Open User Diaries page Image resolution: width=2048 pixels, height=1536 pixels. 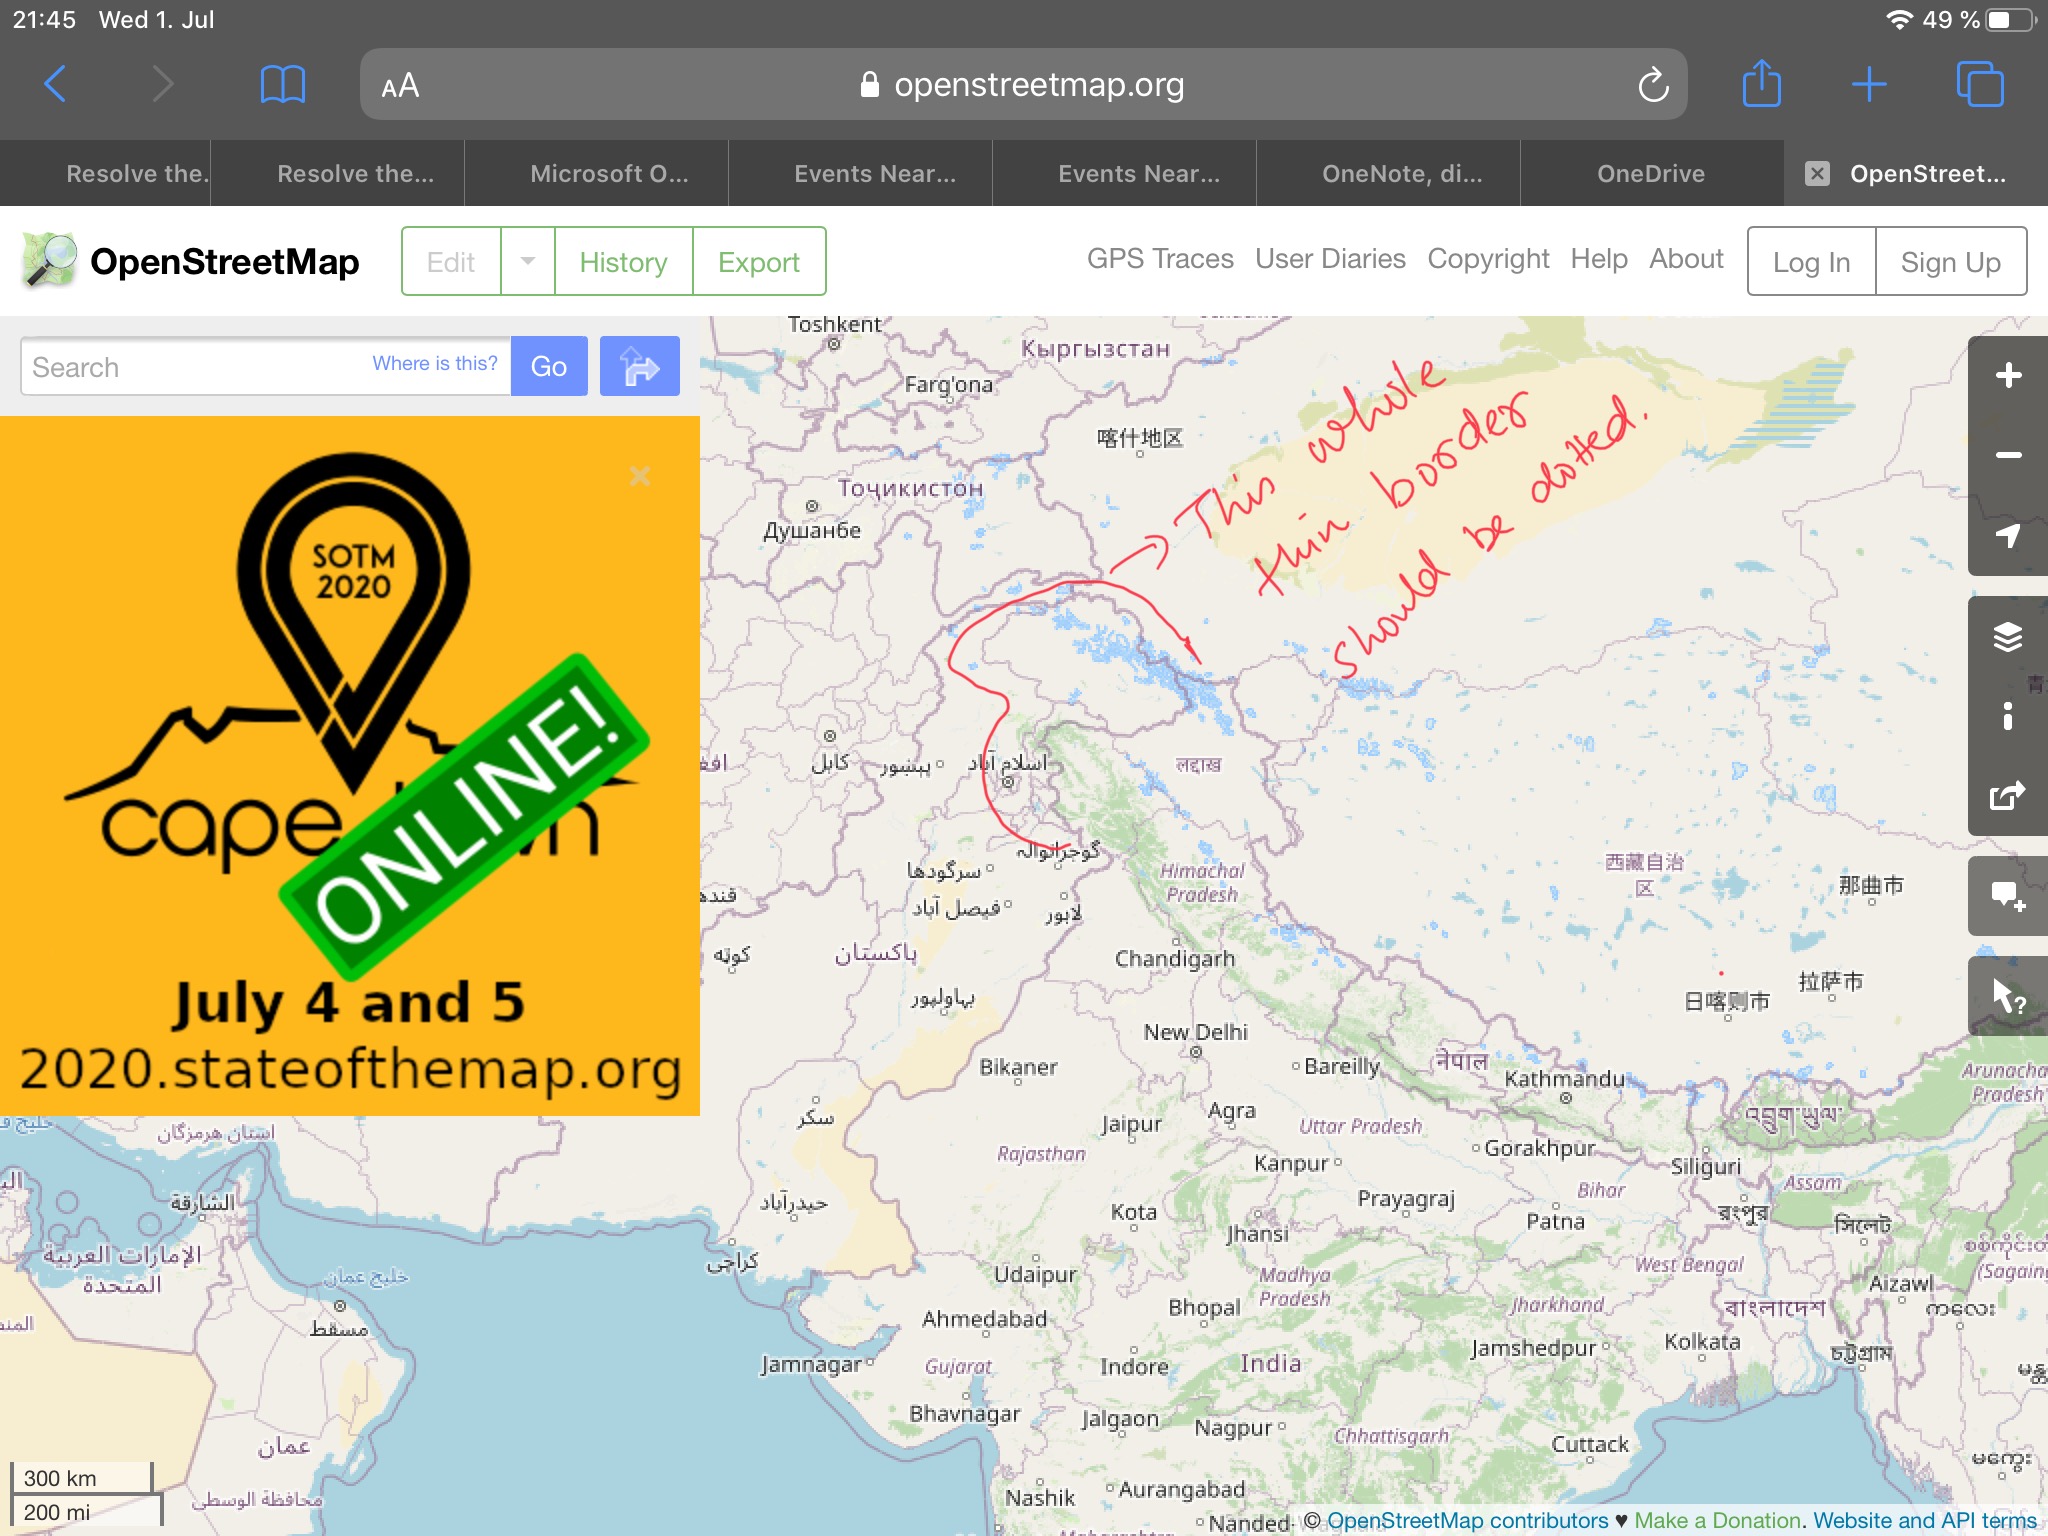click(x=1330, y=259)
